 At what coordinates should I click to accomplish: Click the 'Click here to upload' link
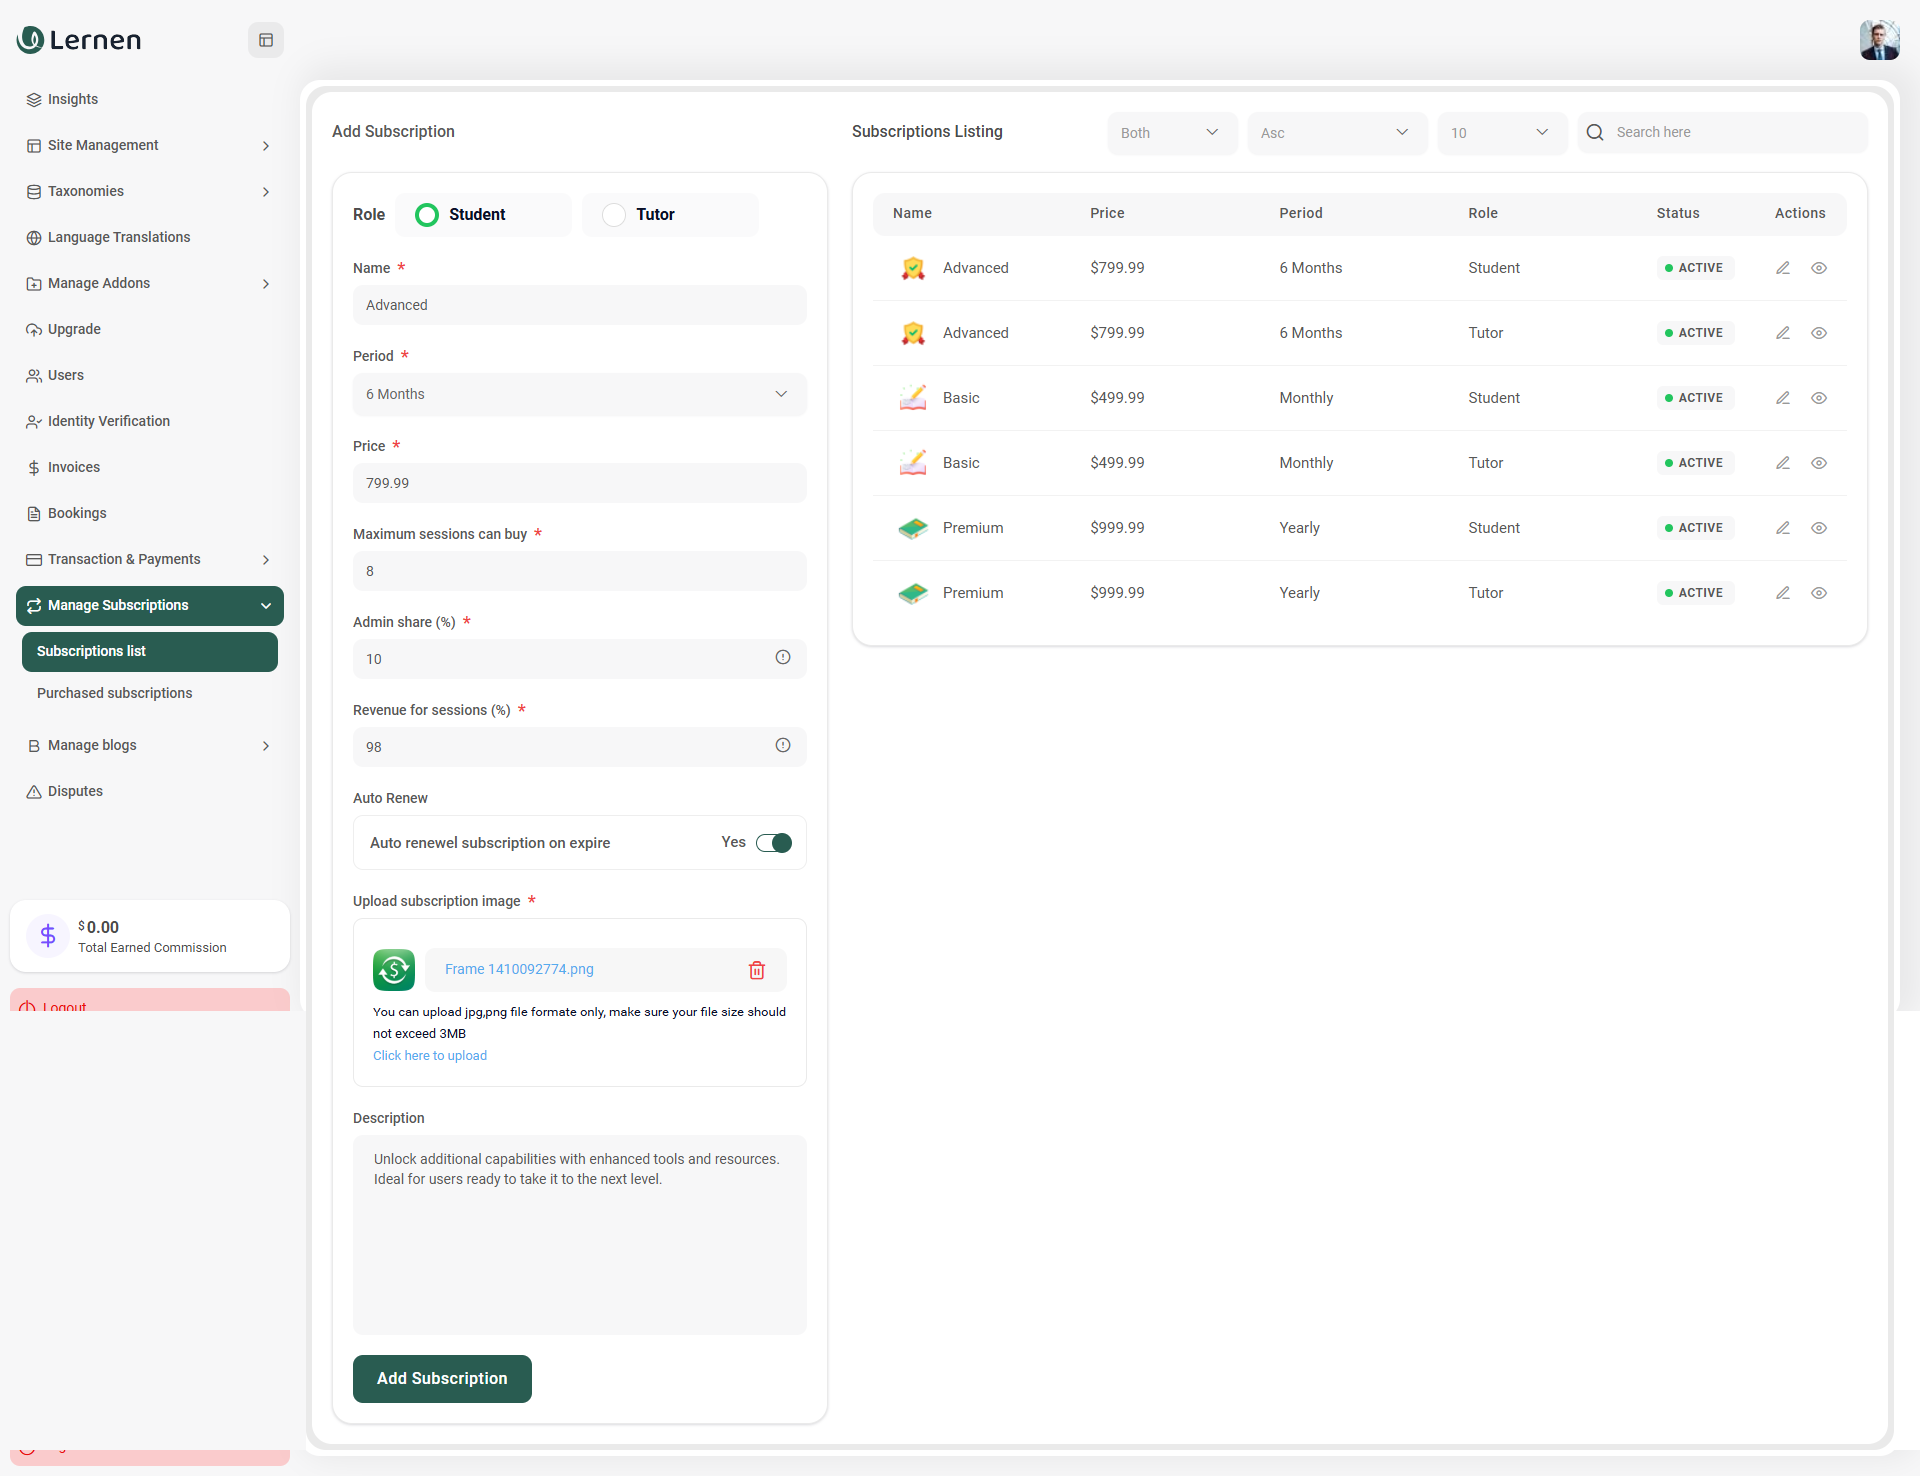pos(430,1056)
